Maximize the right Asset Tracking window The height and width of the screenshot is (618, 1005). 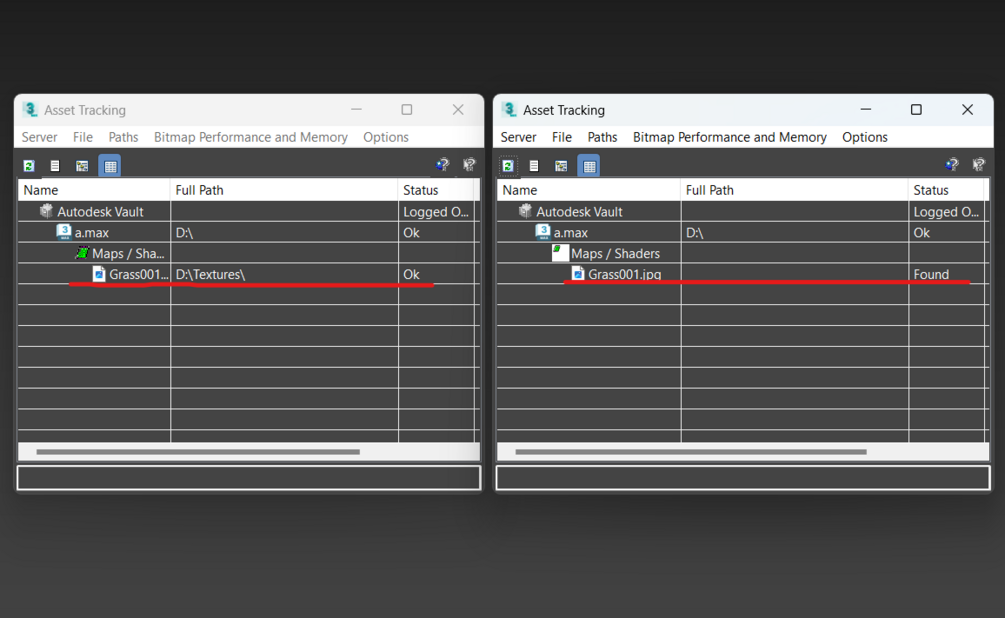coord(917,110)
